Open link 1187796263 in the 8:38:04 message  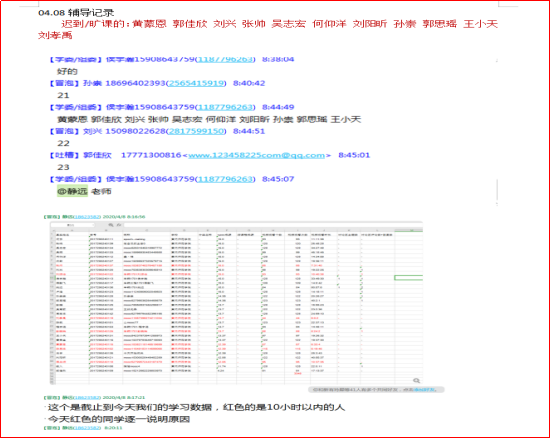point(225,59)
